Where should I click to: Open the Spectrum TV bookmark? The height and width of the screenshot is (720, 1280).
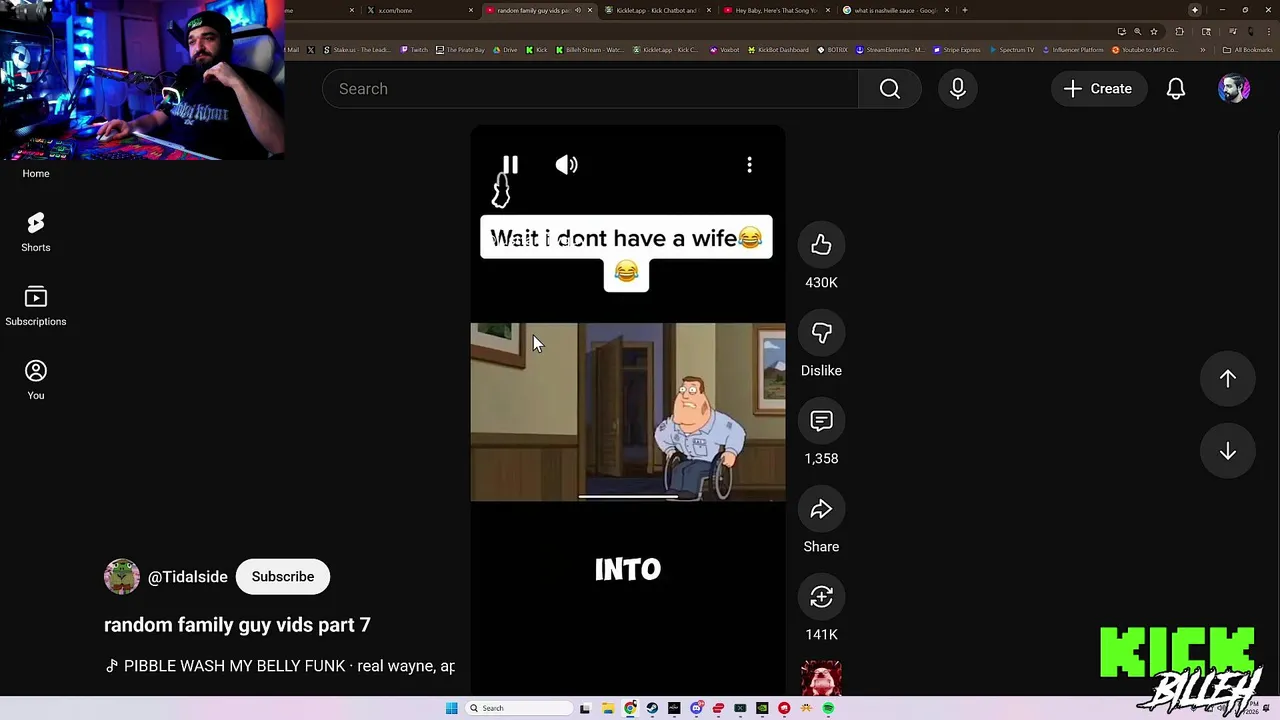1012,50
